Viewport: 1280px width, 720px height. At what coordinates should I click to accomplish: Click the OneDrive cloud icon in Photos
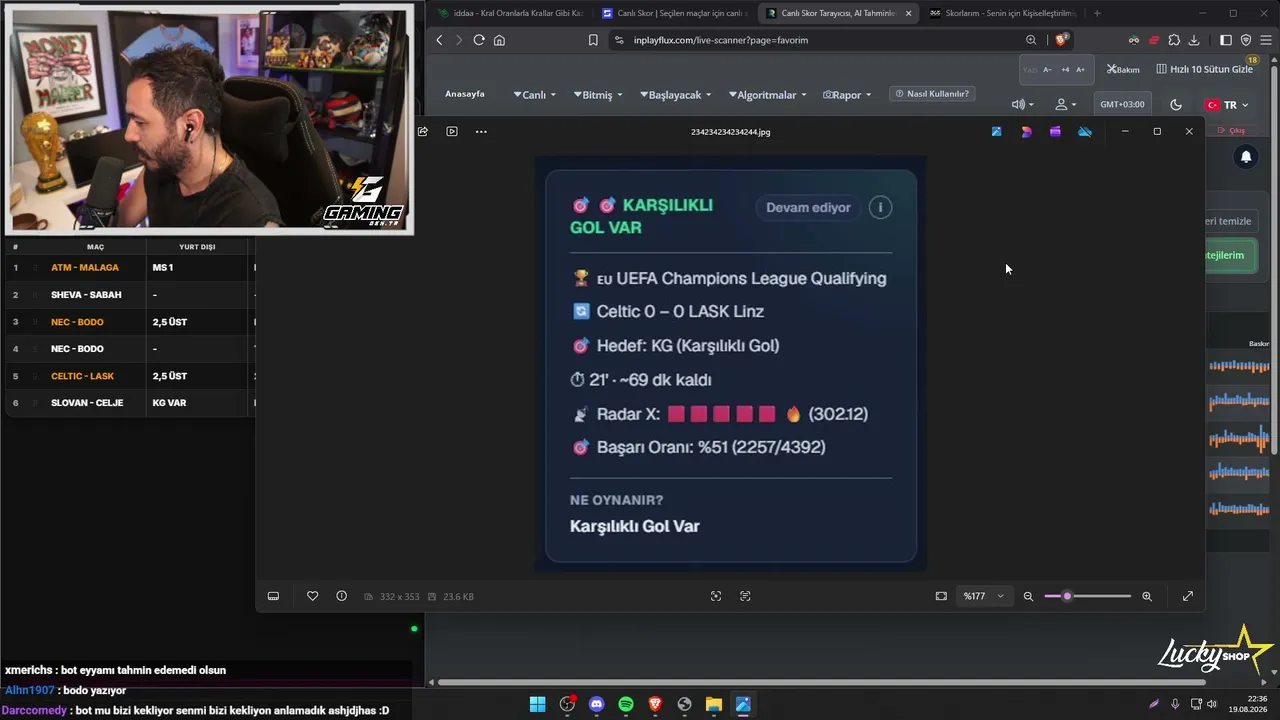pos(1085,131)
